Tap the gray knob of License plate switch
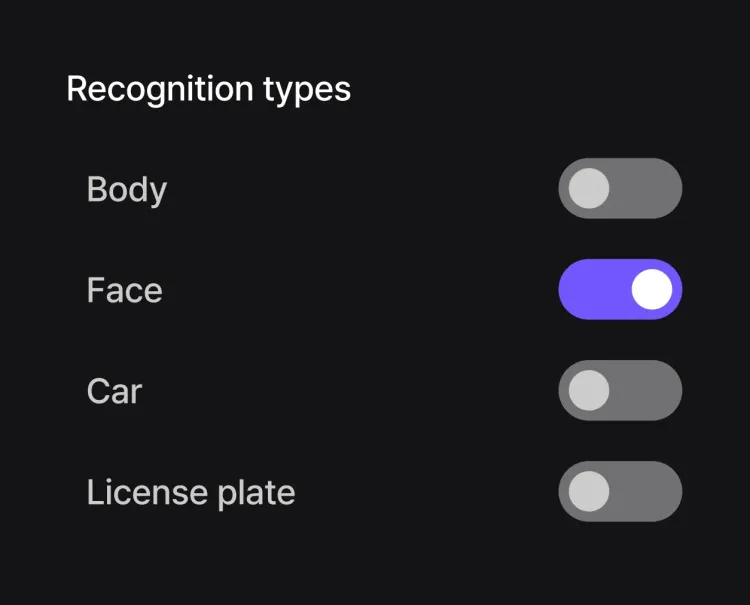Image resolution: width=750 pixels, height=605 pixels. (588, 491)
